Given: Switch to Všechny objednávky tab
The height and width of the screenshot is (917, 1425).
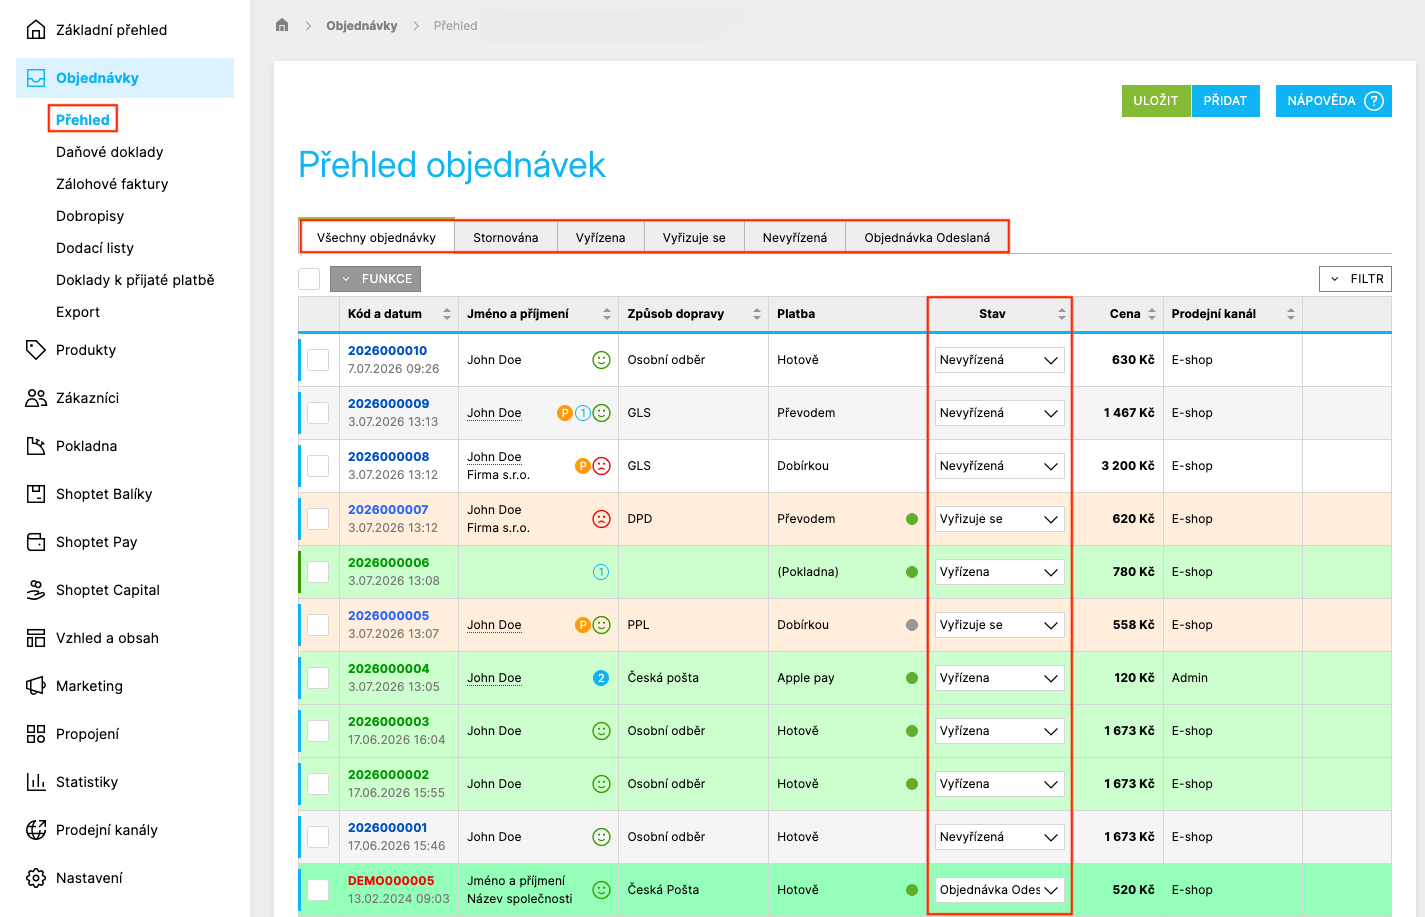Looking at the screenshot, I should click(377, 238).
